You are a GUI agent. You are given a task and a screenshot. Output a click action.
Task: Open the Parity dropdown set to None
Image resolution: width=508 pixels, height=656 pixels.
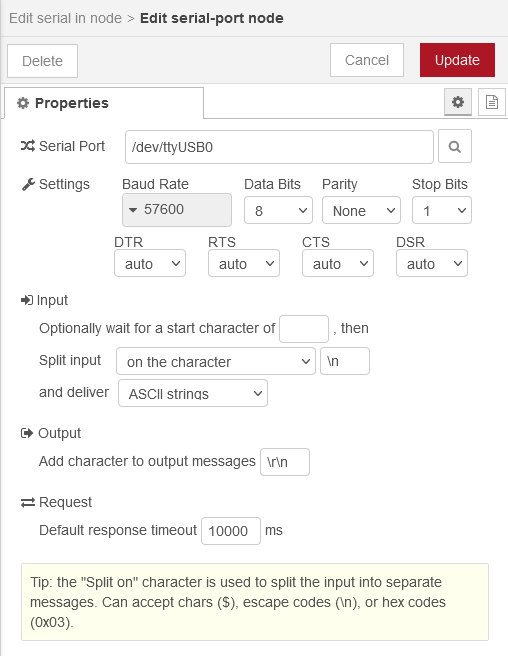coord(361,210)
